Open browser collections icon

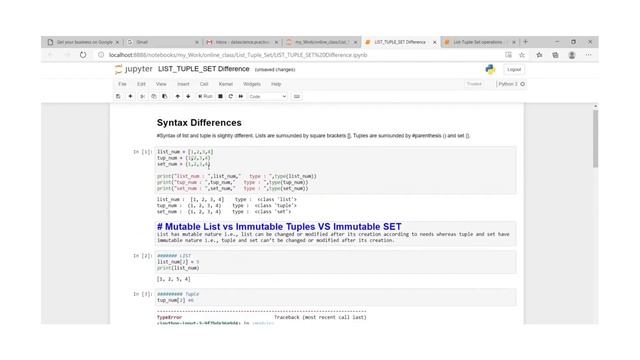coord(556,55)
